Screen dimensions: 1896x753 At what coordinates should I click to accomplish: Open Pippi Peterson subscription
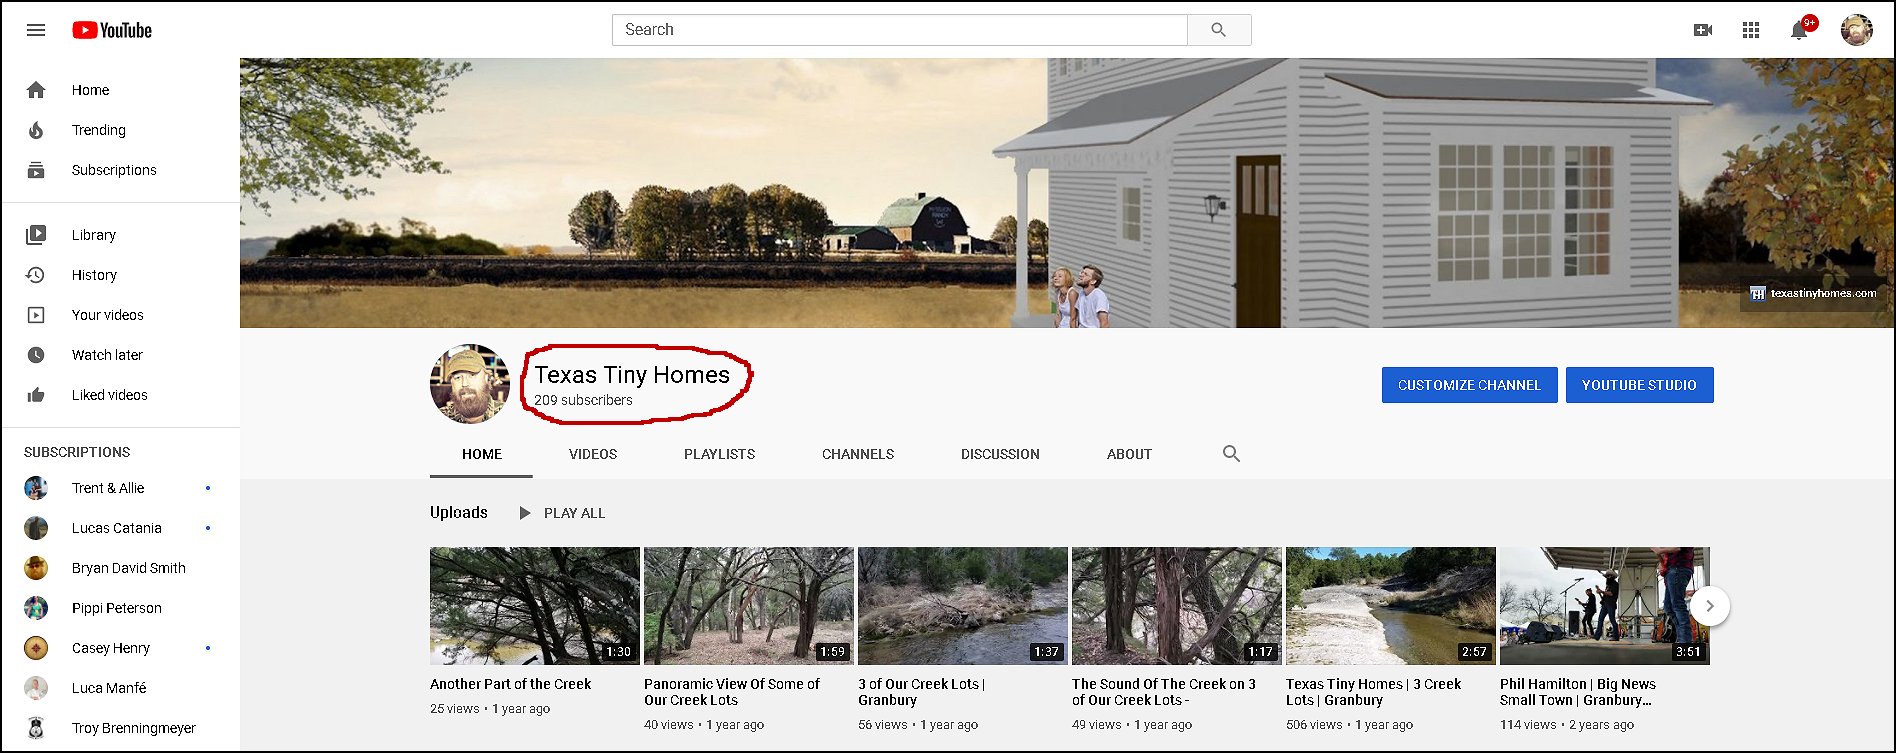[120, 608]
